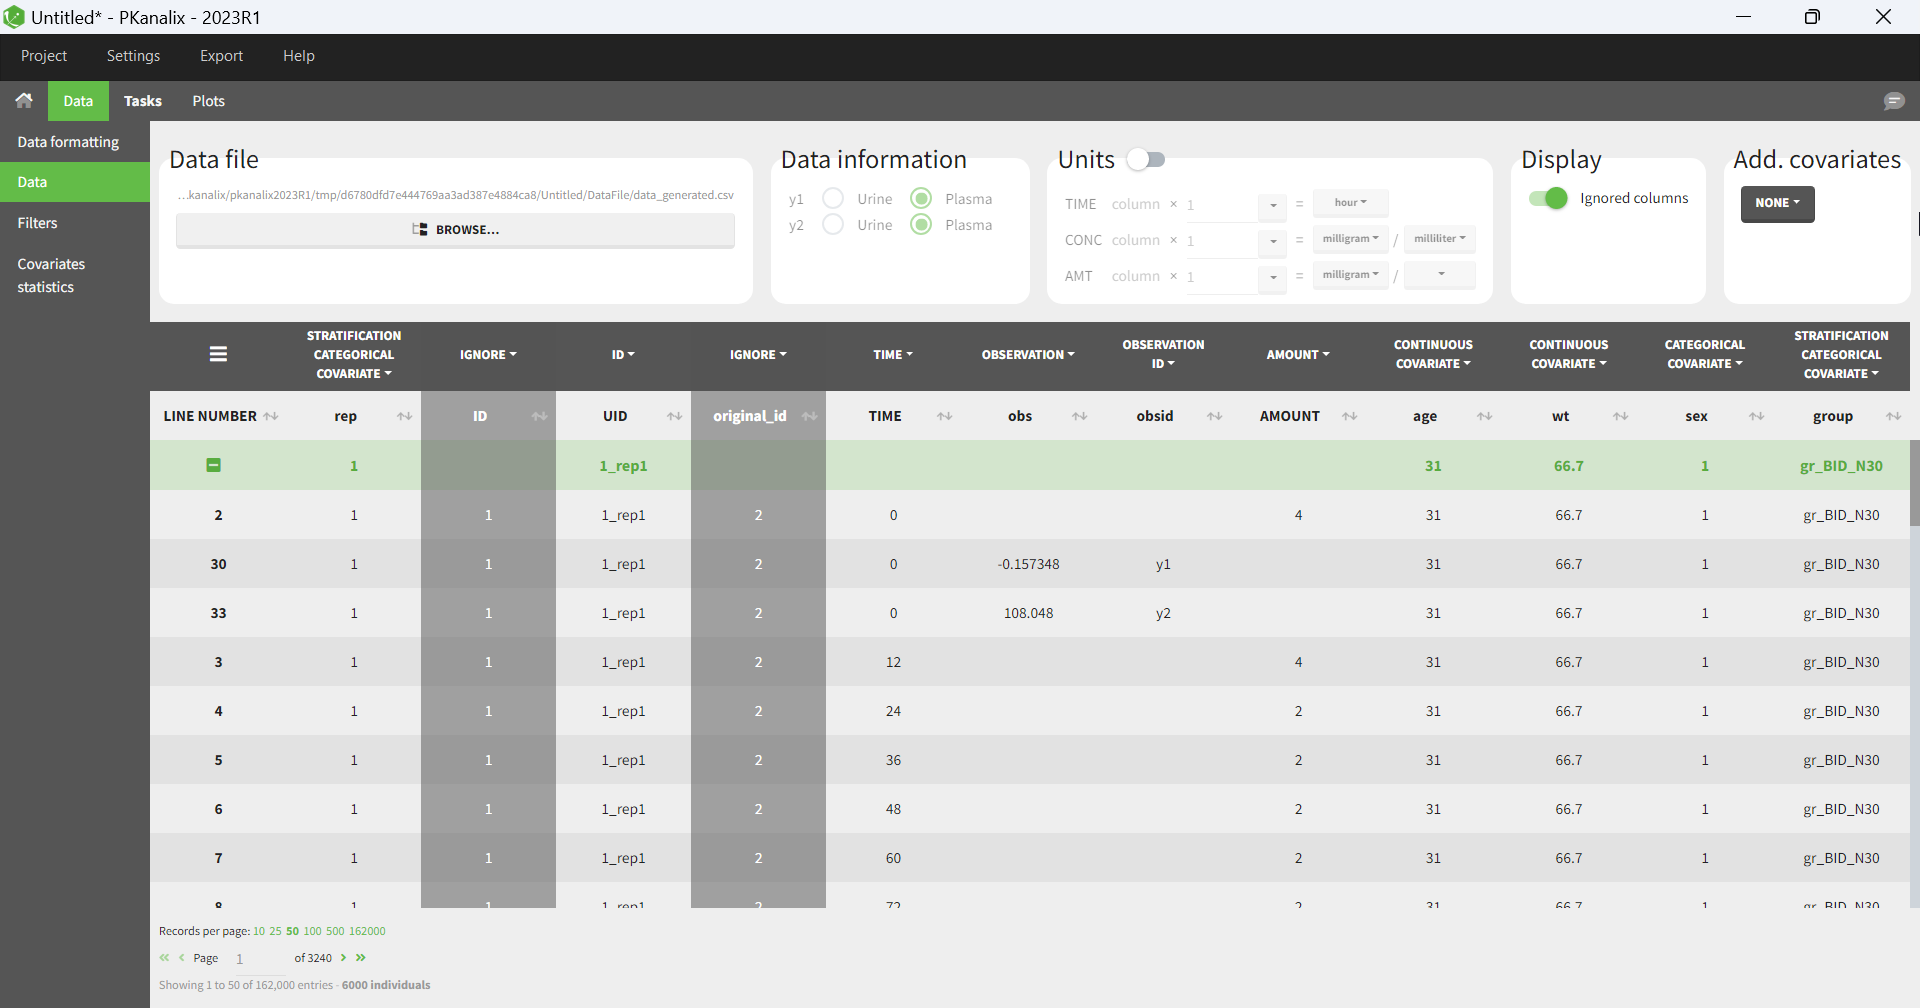Click the home icon in the tab bar

pyautogui.click(x=24, y=101)
